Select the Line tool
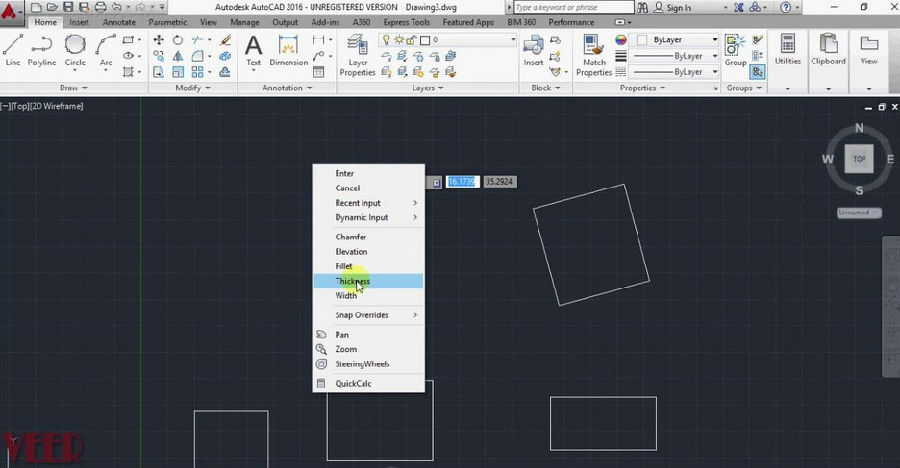This screenshot has height=468, width=900. click(13, 50)
